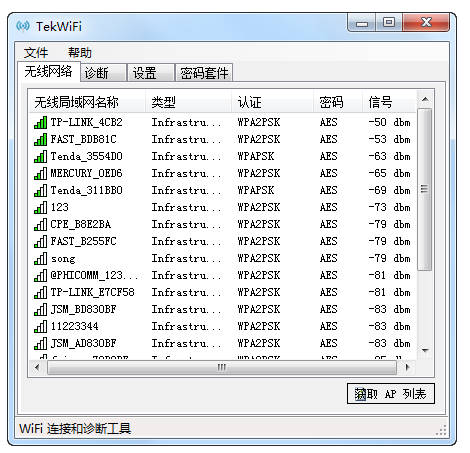Click the -63 dbm signal value
The width and height of the screenshot is (470, 453).
click(x=389, y=156)
